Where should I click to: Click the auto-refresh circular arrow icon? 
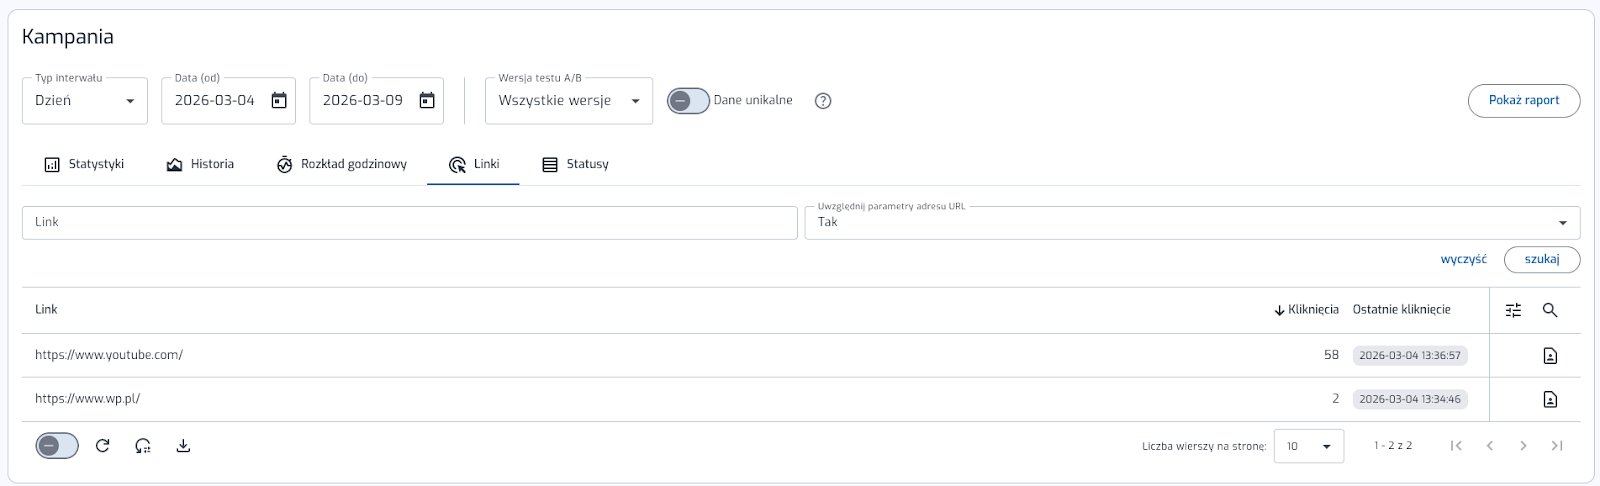tap(143, 446)
